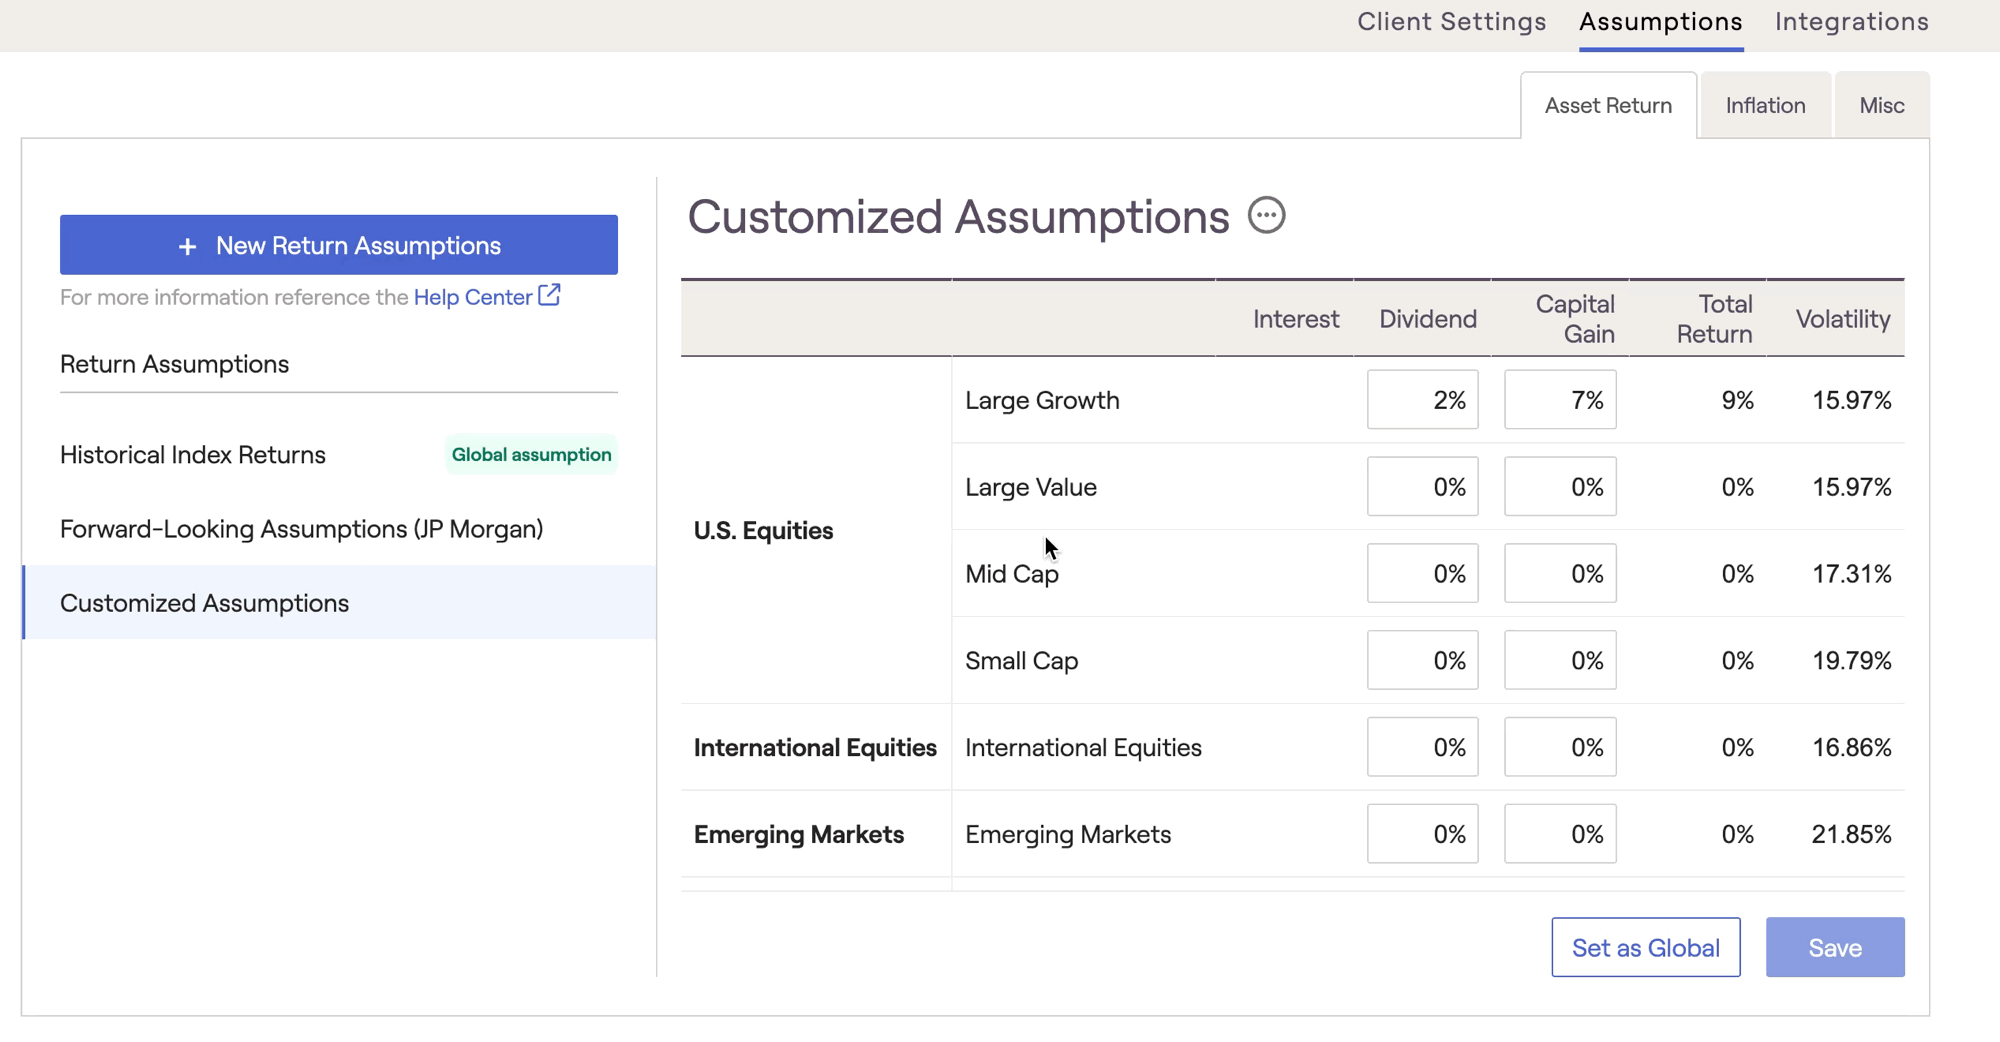Click the external link icon beside Help Center
The height and width of the screenshot is (1042, 2000).
click(549, 296)
